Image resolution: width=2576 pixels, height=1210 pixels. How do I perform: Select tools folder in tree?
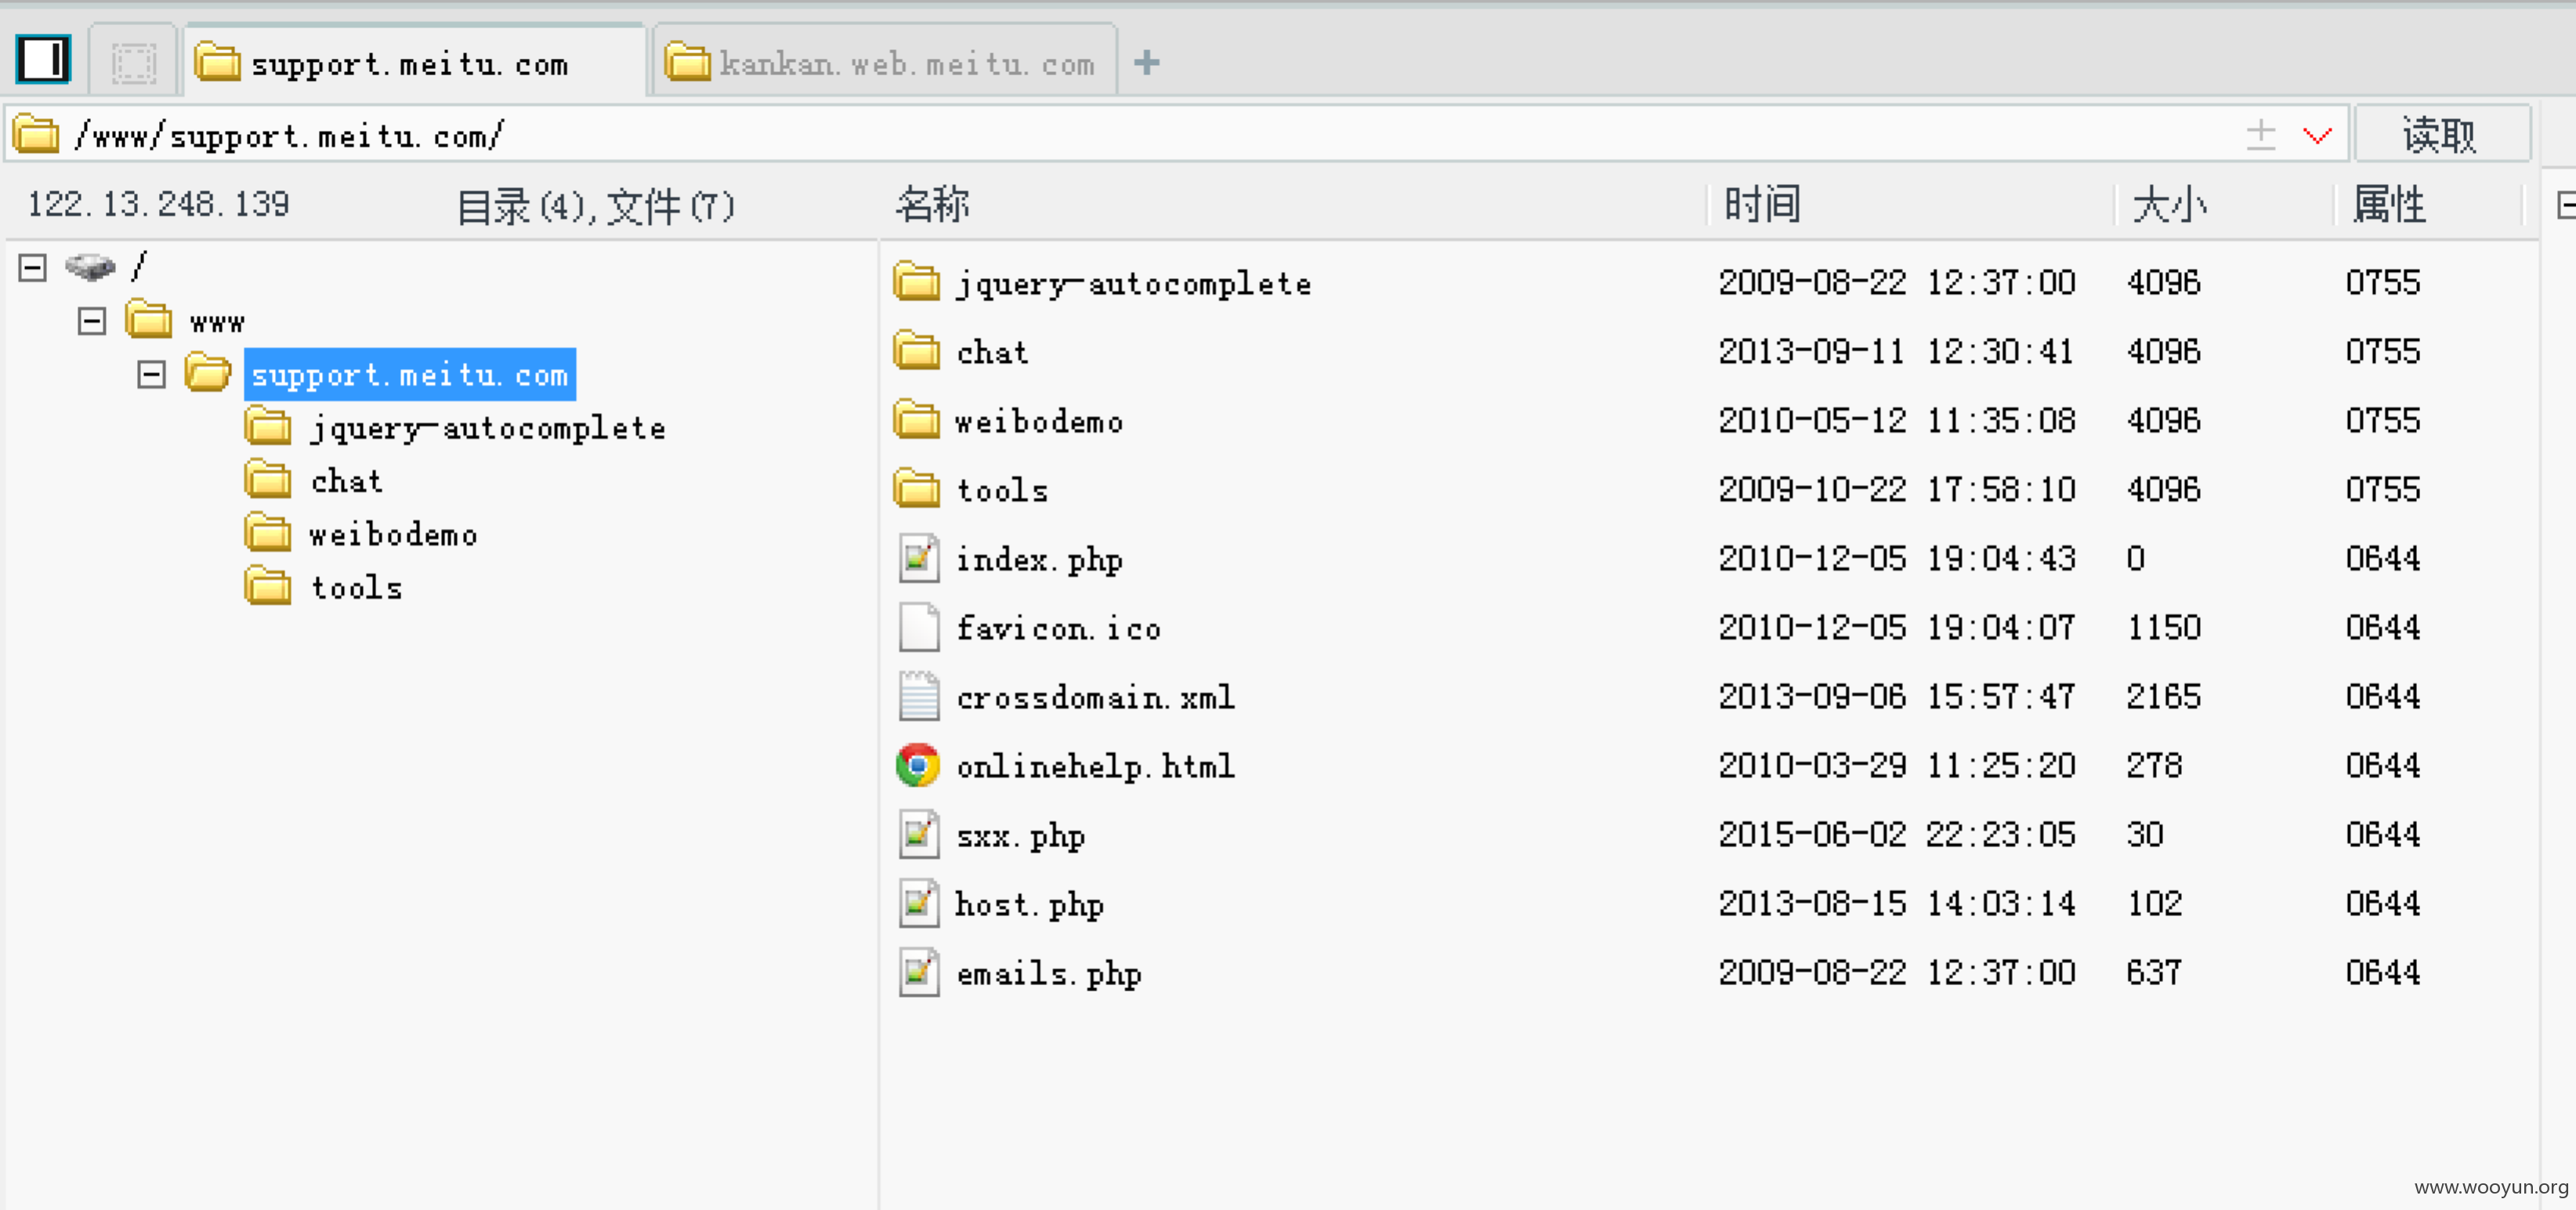(x=356, y=587)
